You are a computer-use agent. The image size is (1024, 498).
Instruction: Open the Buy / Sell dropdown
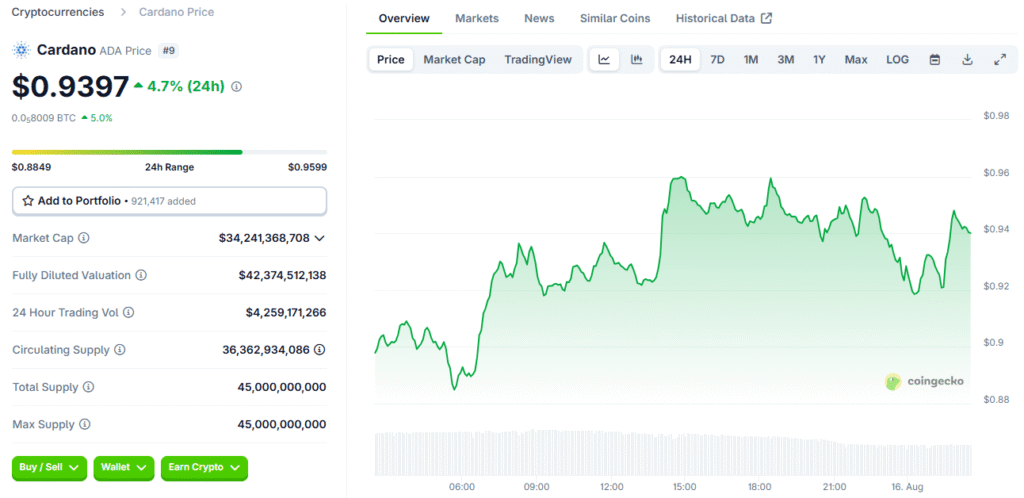coord(49,468)
